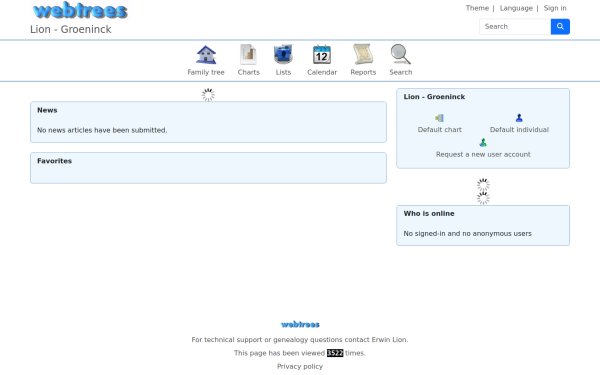Click the Lion - Groeninck tree title
The height and width of the screenshot is (375, 600).
(x=70, y=29)
